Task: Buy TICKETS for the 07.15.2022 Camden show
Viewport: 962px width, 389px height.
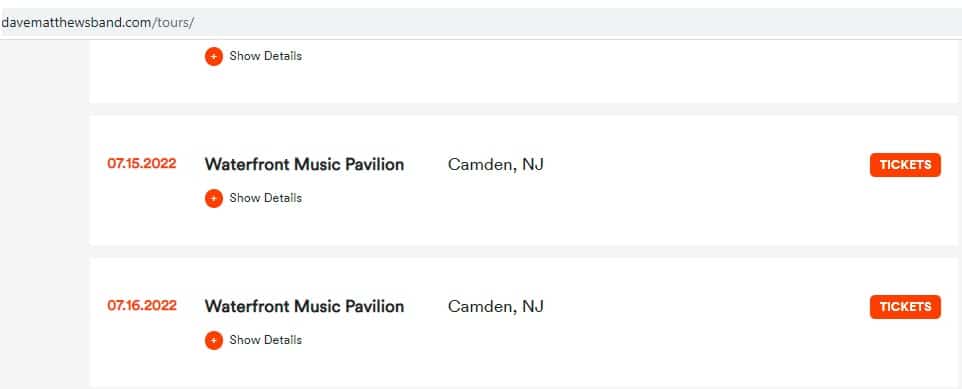Action: pyautogui.click(x=905, y=164)
